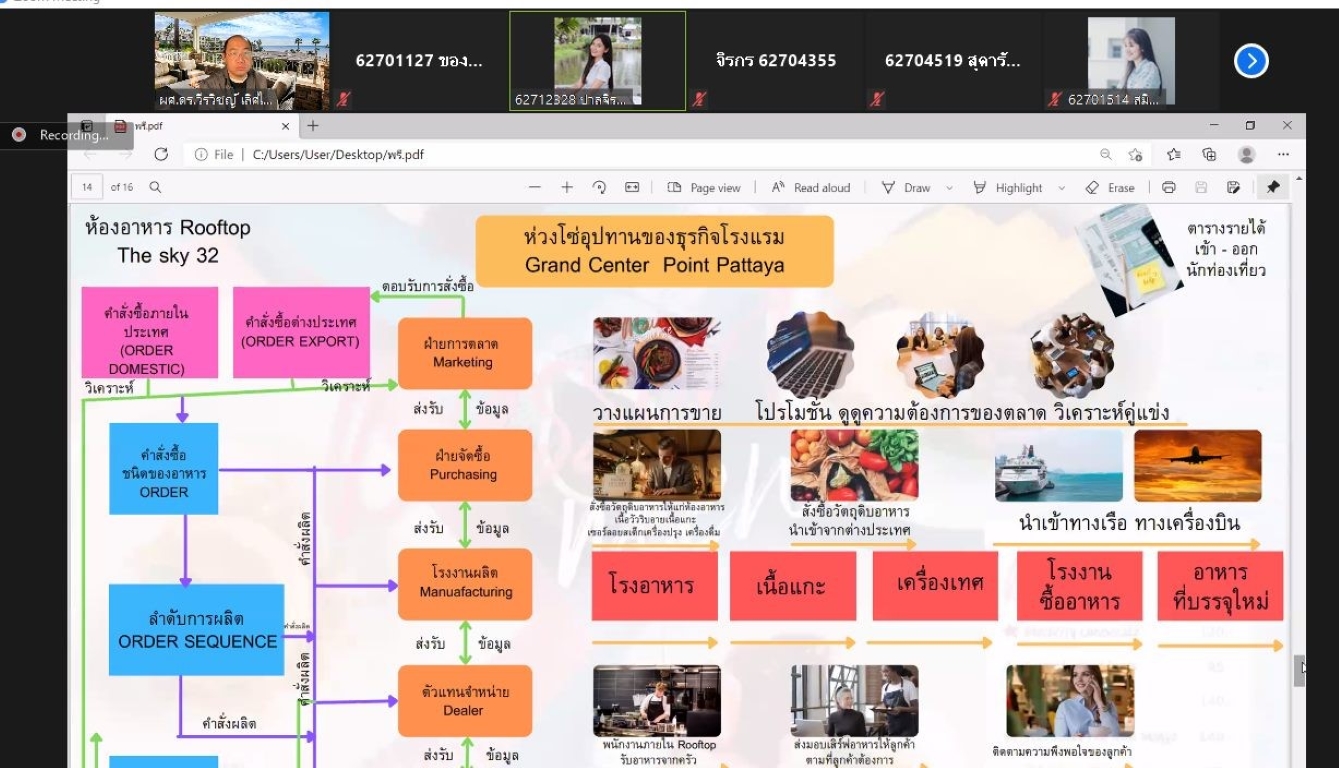Click the zoom magnifier in address bar
The height and width of the screenshot is (768, 1339).
[1106, 154]
